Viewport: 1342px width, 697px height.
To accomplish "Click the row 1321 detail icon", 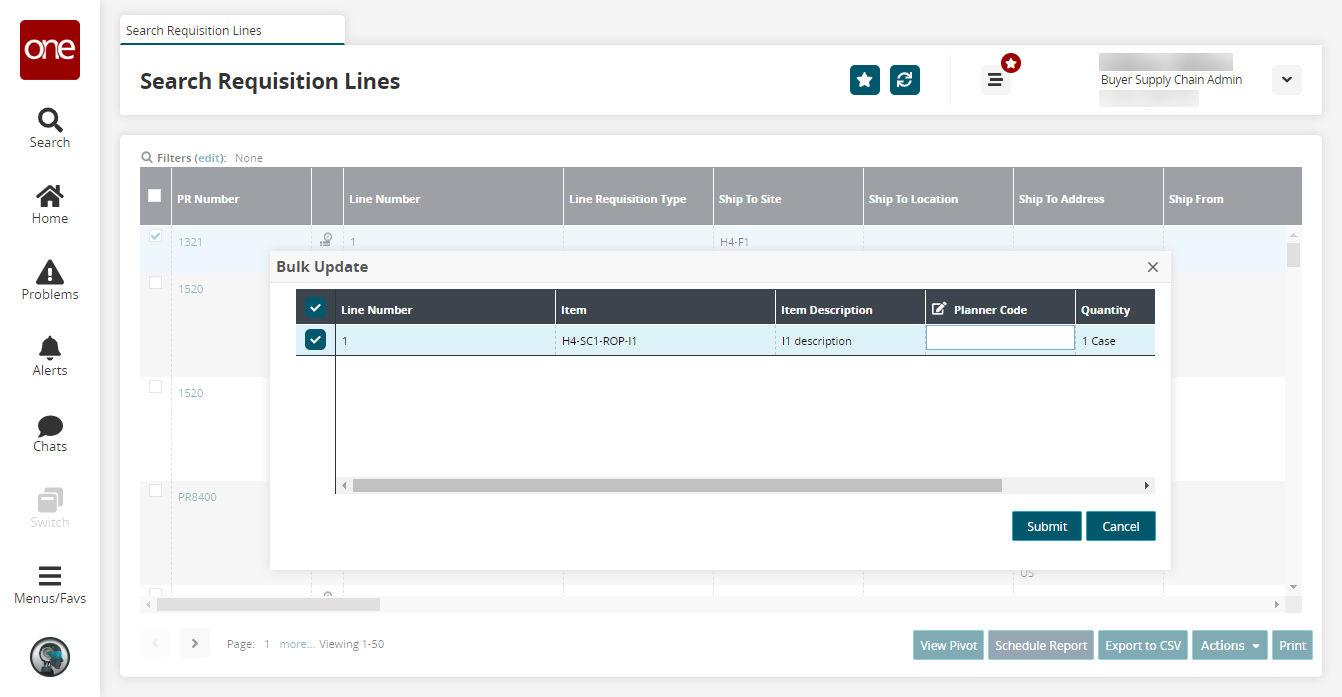I will tap(327, 241).
